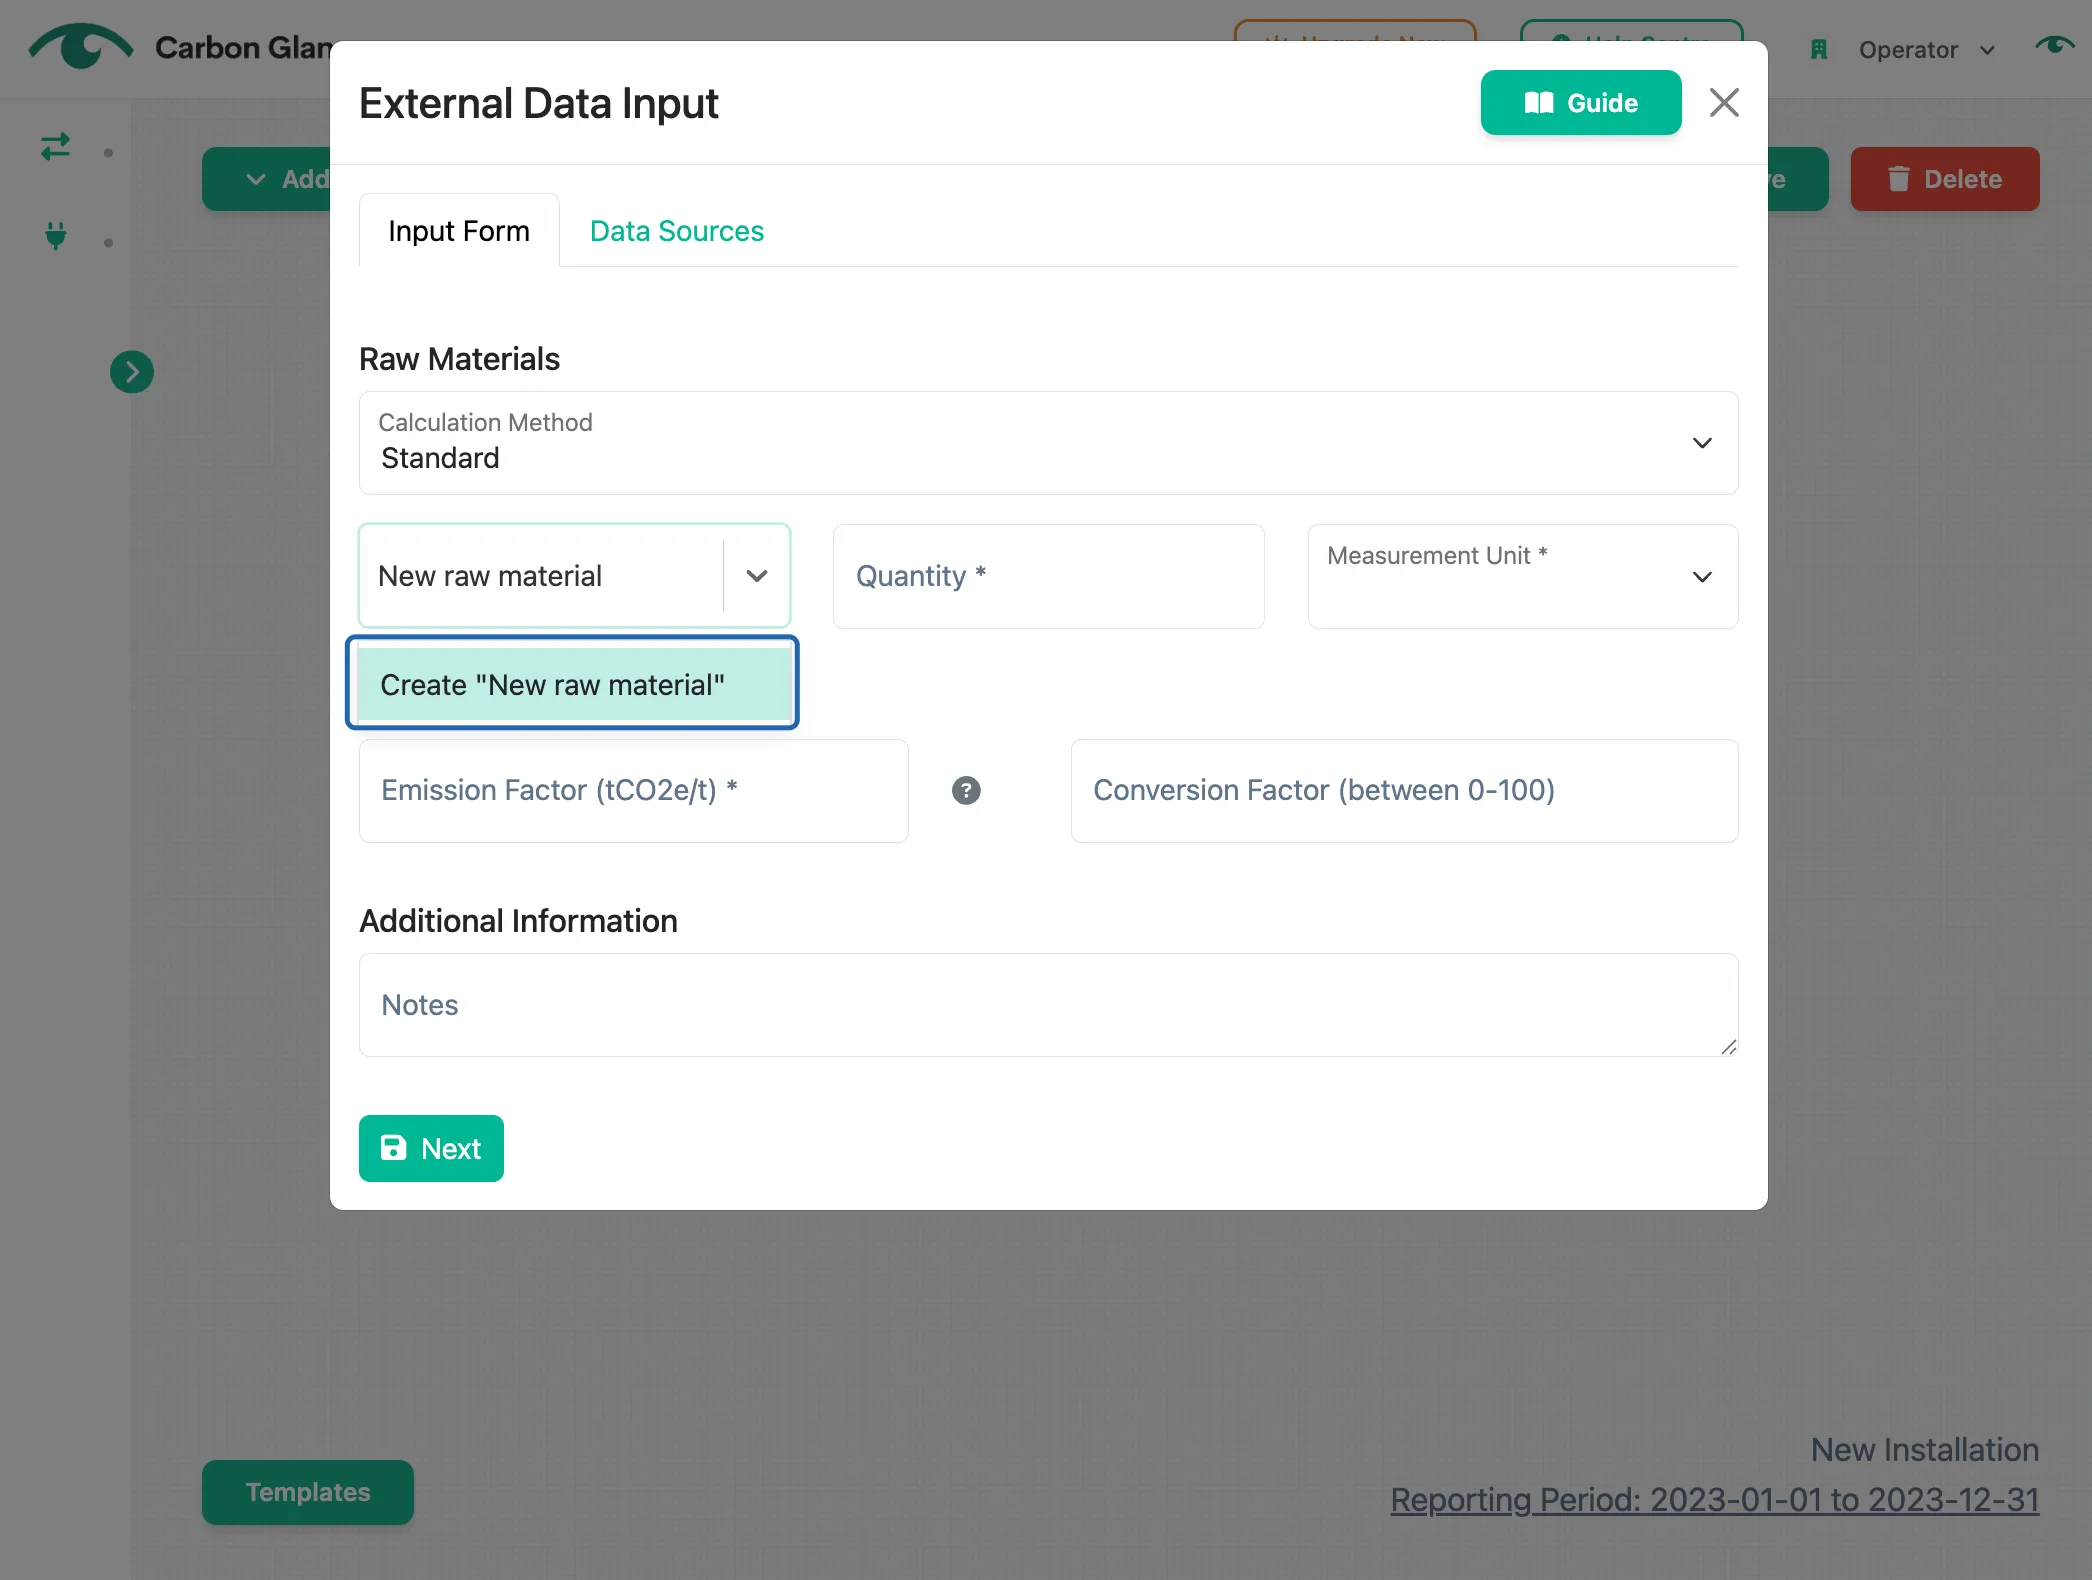Image resolution: width=2092 pixels, height=1580 pixels.
Task: Expand the Calculation Method dropdown
Action: pos(1048,443)
